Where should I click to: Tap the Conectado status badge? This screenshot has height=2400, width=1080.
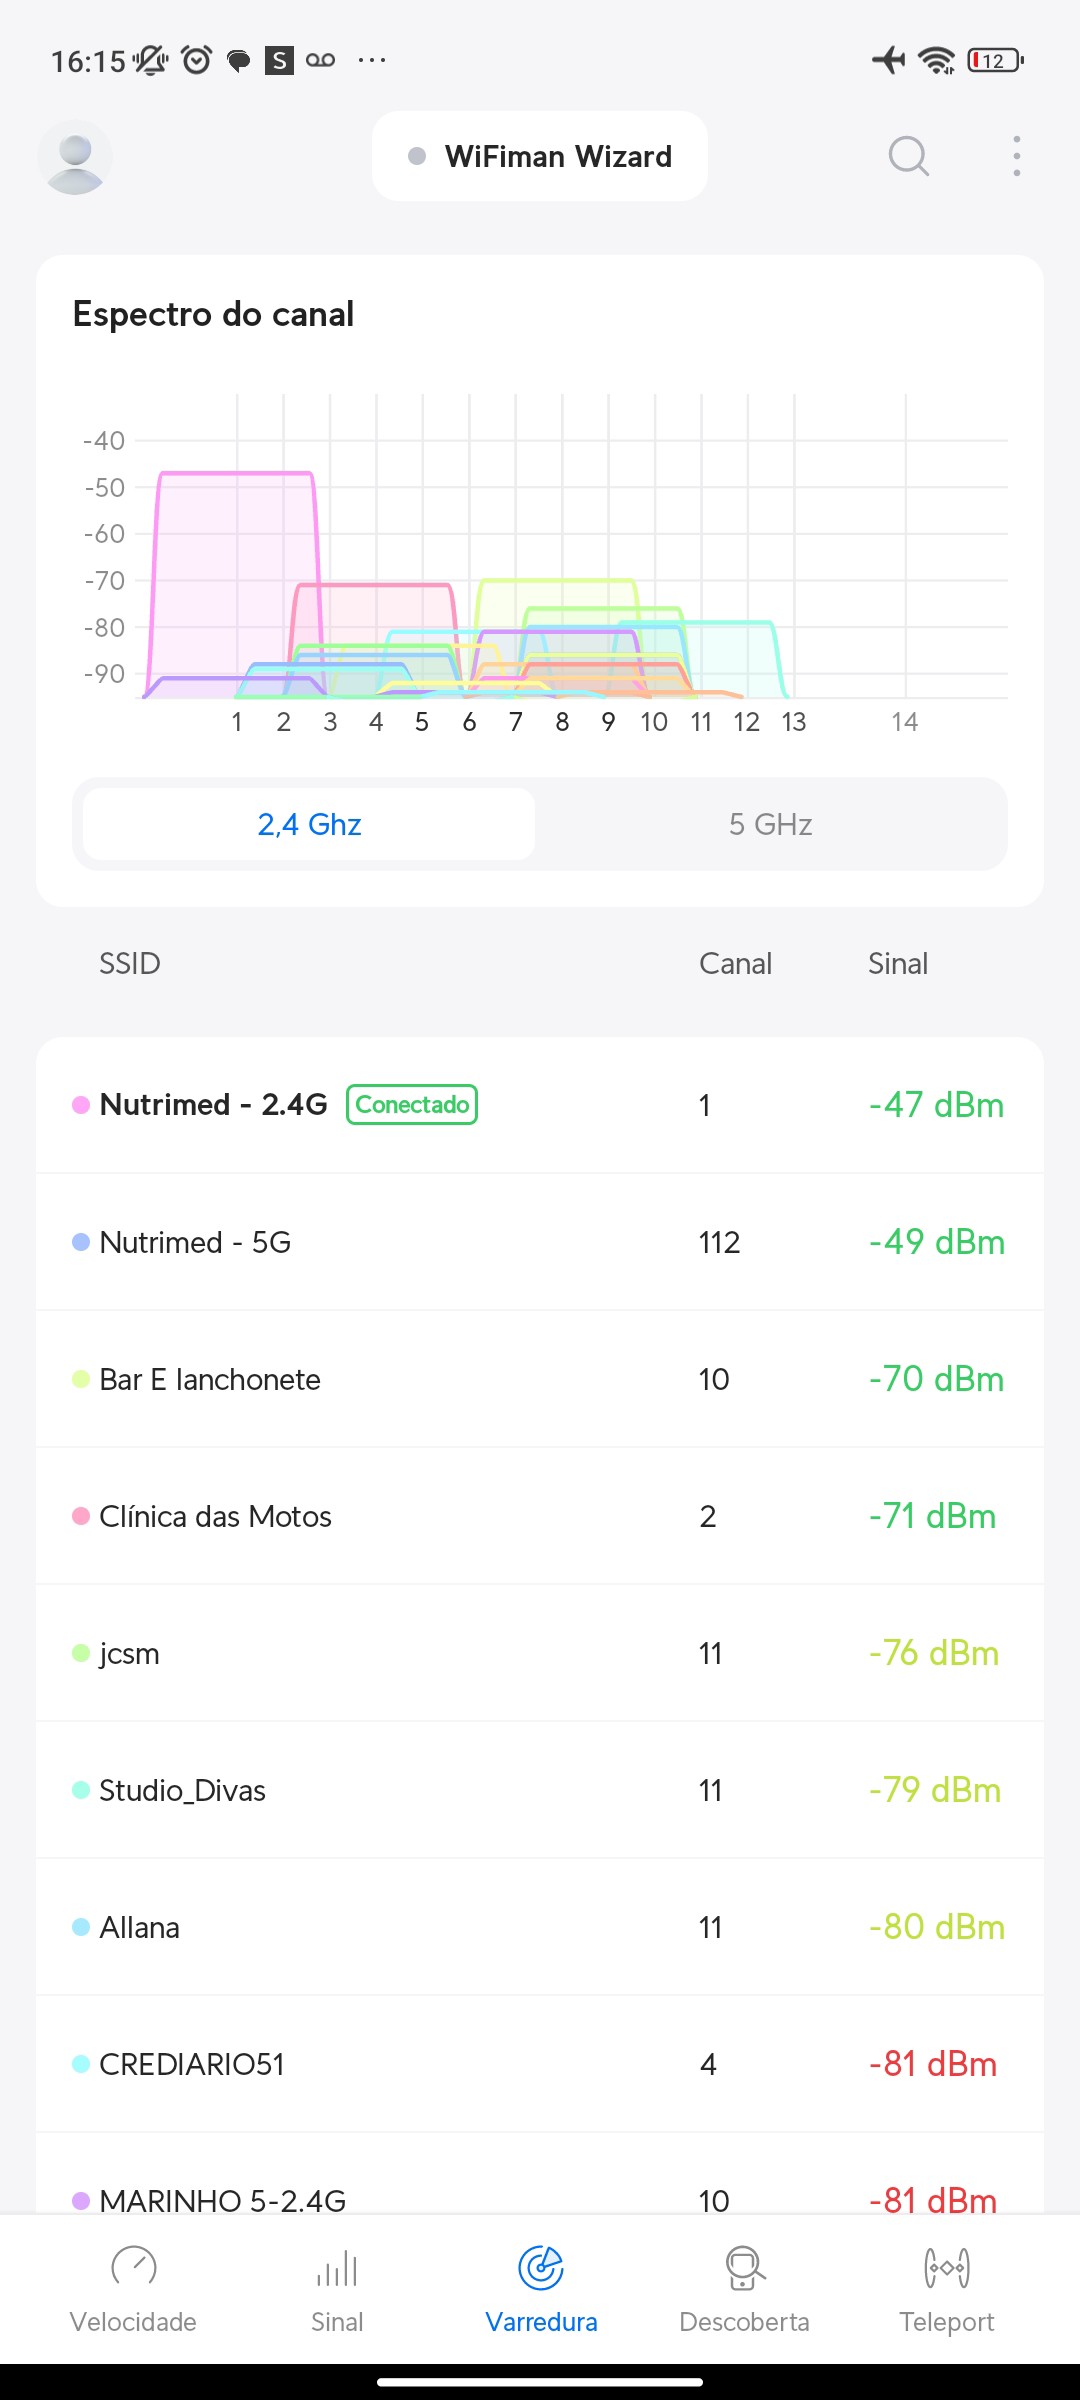[x=412, y=1105]
